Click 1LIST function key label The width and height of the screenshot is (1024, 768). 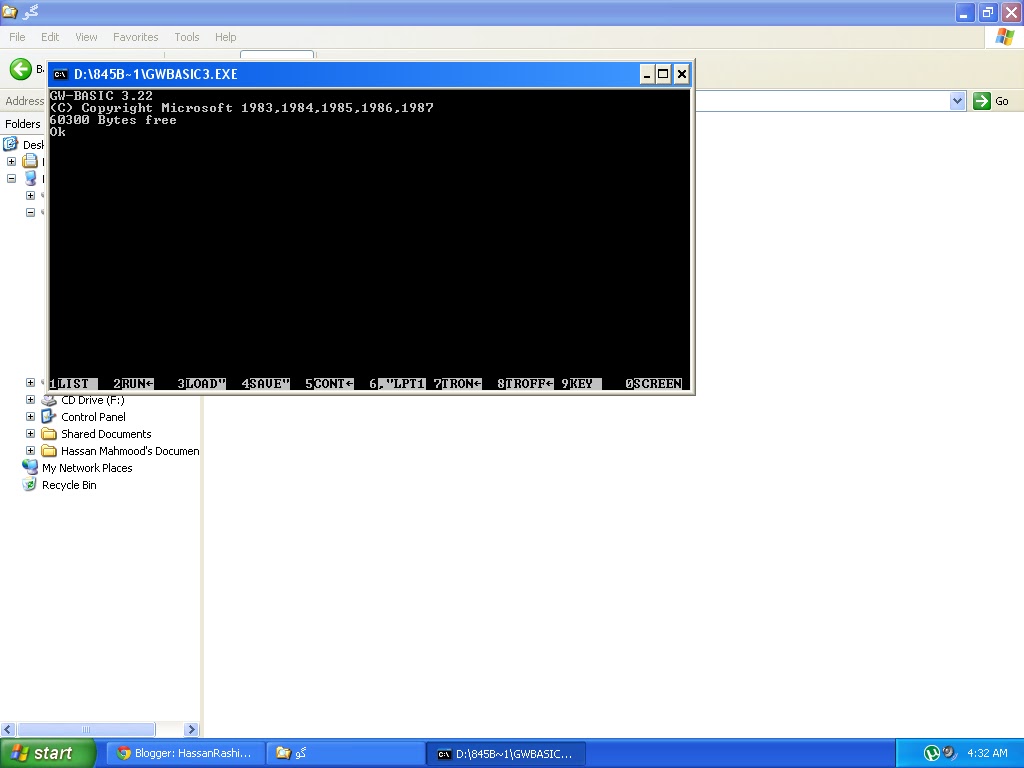point(73,384)
